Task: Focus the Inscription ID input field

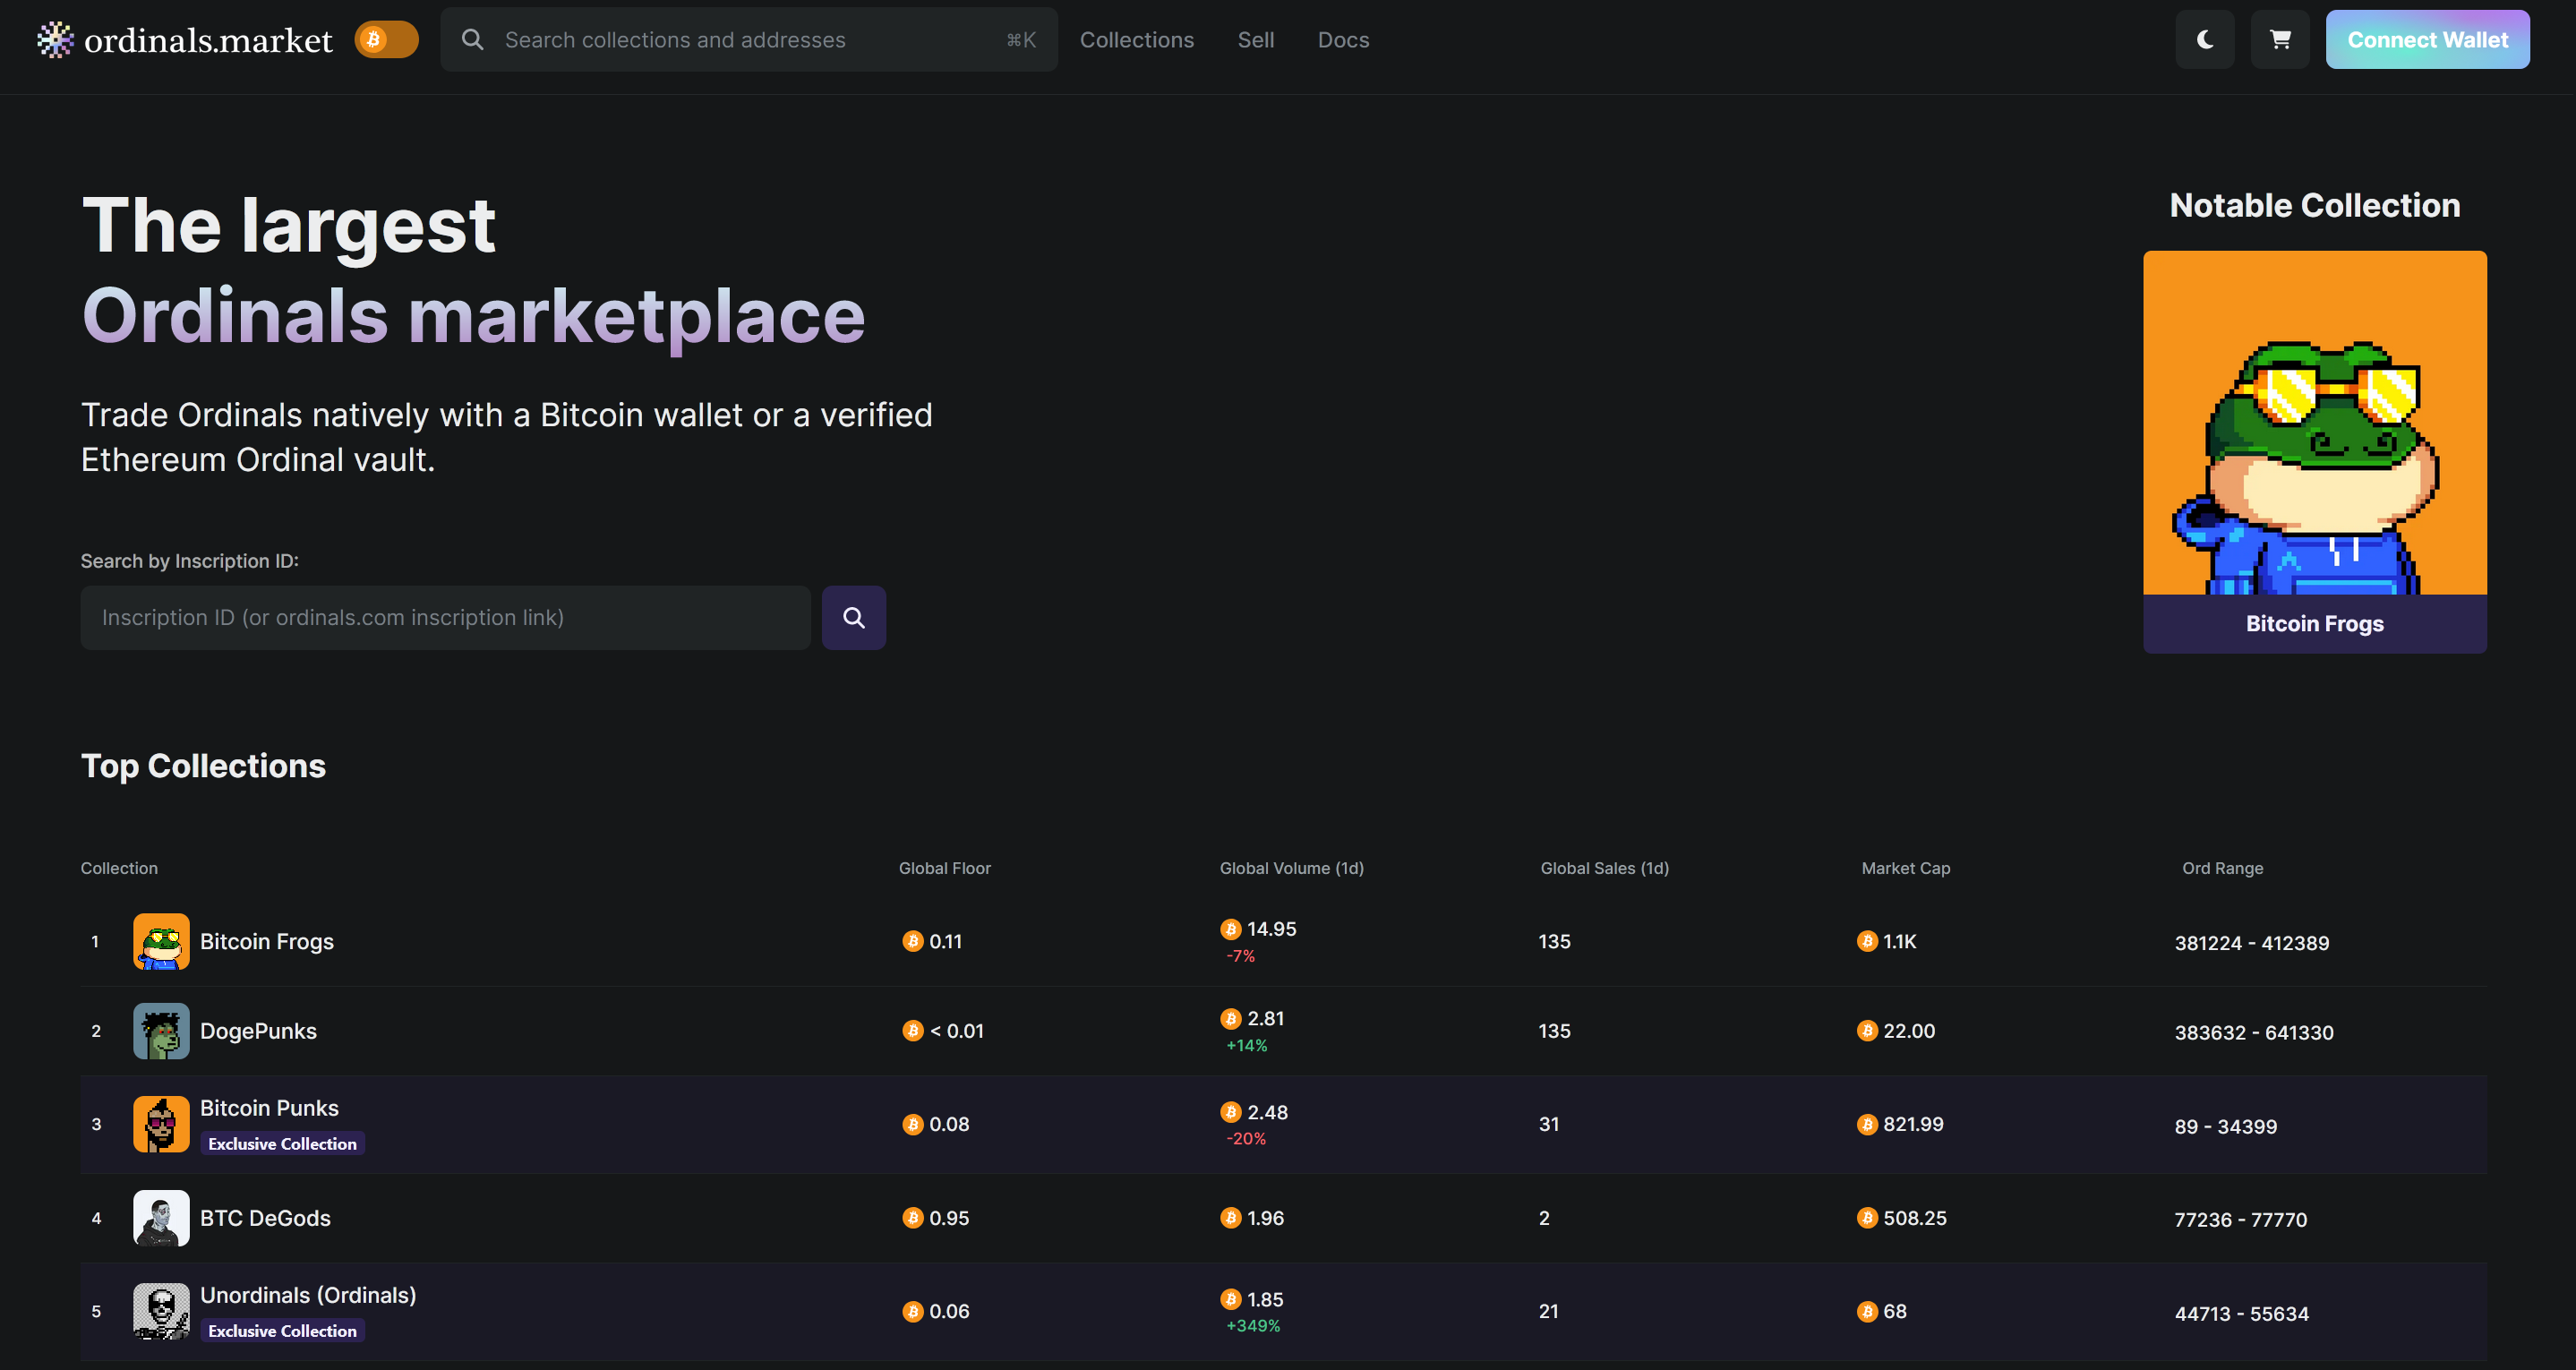Action: click(445, 618)
